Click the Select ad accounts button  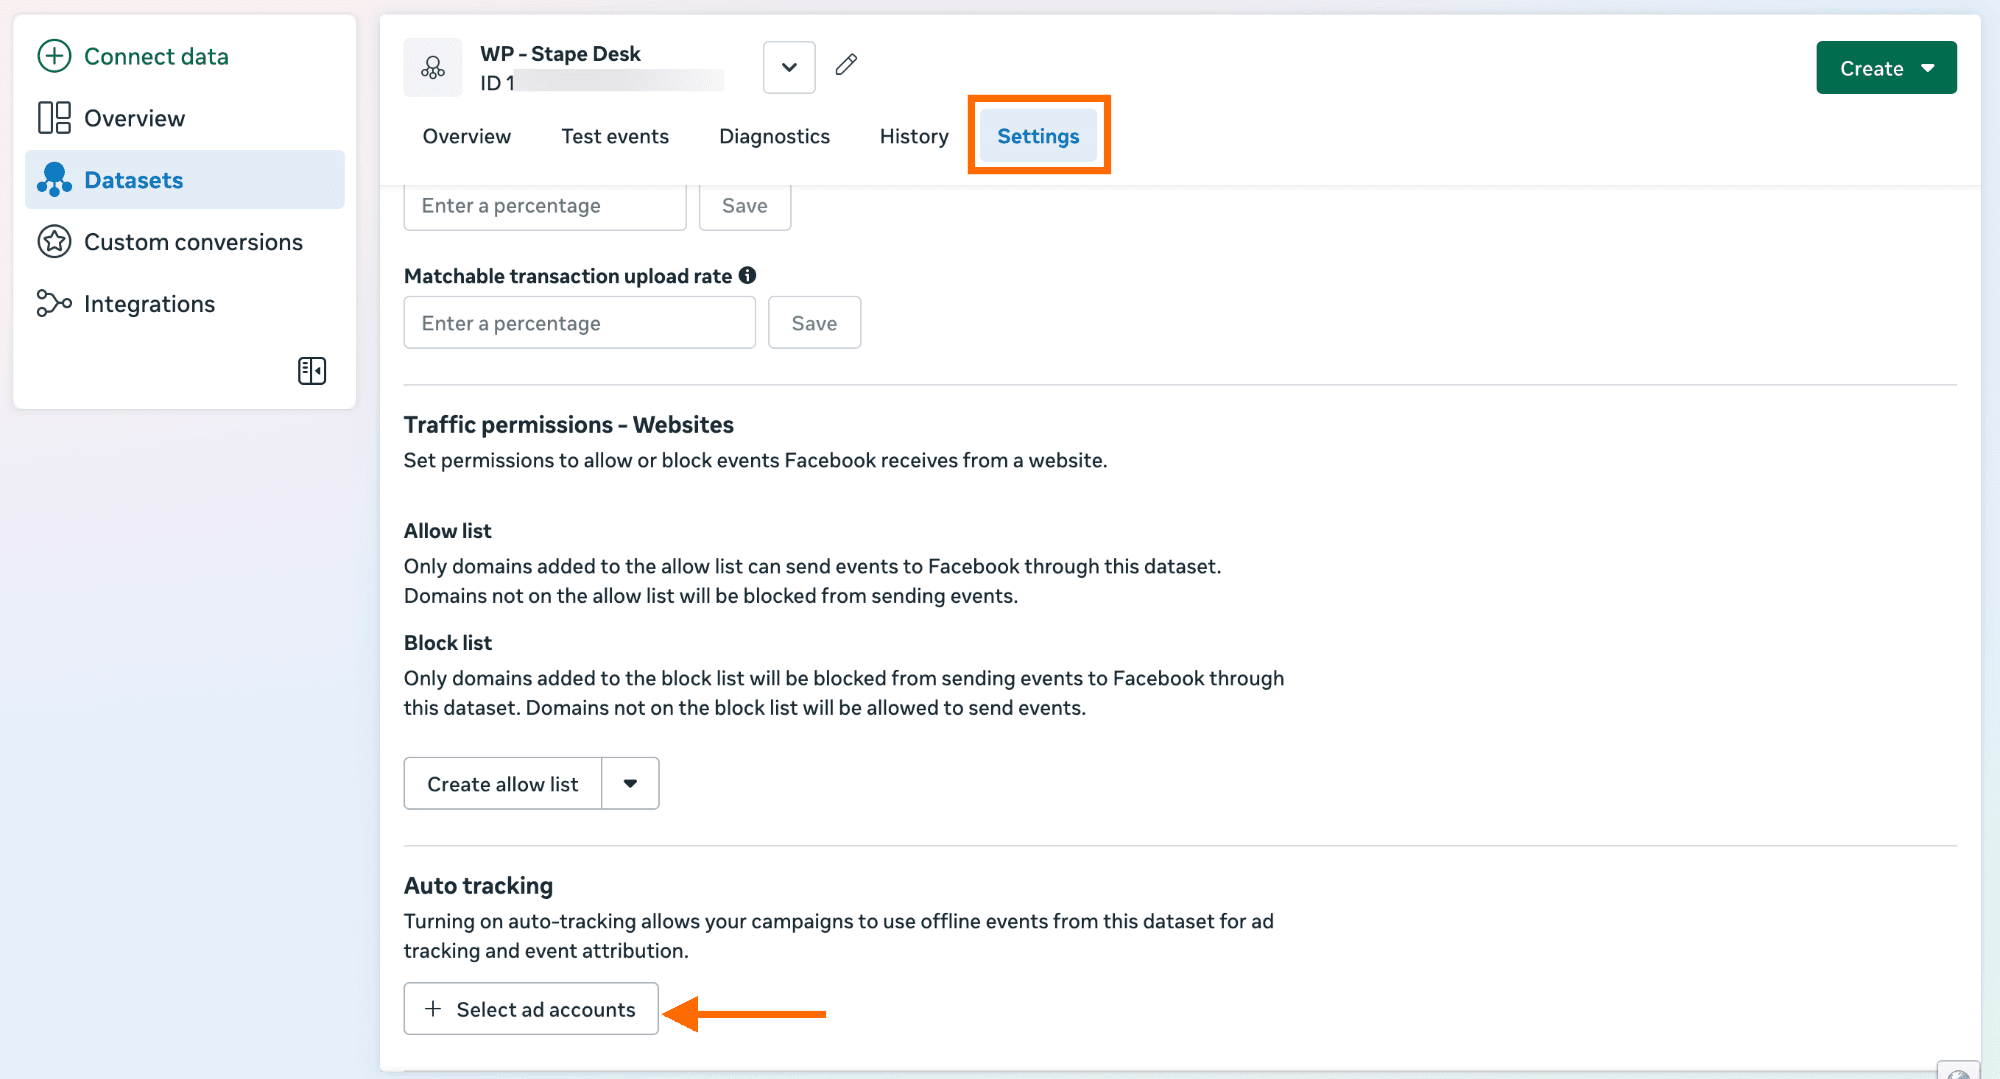click(530, 1009)
